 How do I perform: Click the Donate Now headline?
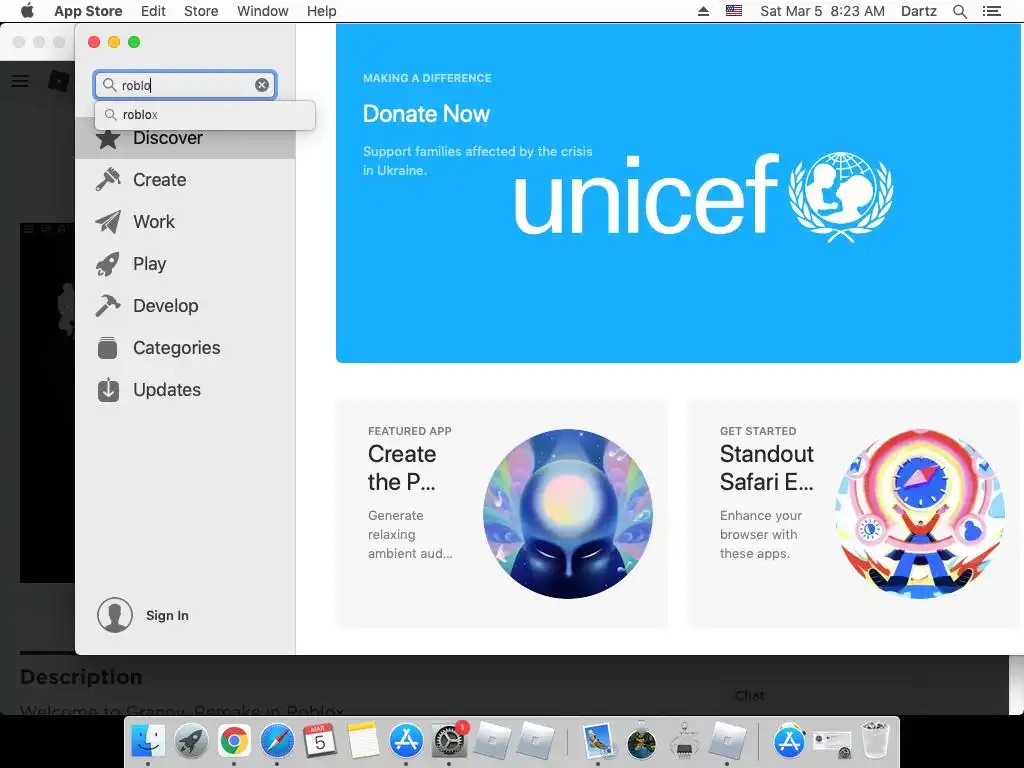tap(426, 114)
